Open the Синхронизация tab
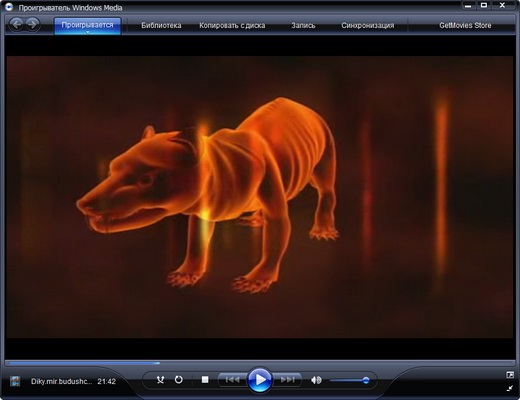Screen dimensions: 520x400 [367, 25]
